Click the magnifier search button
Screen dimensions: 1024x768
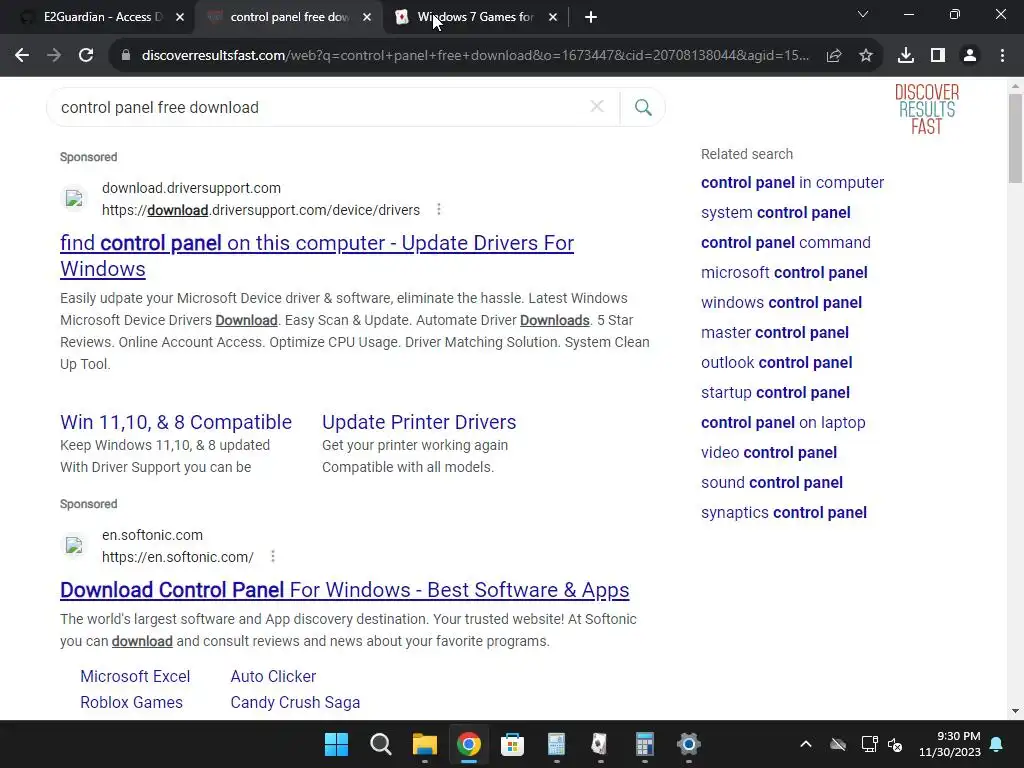643,107
